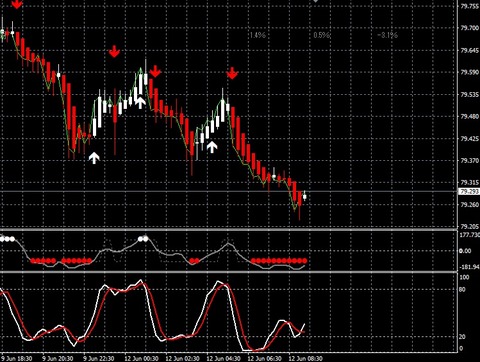Image resolution: width=480 pixels, height=362 pixels.
Task: Click the 79.205 price axis label
Action: pyautogui.click(x=470, y=227)
